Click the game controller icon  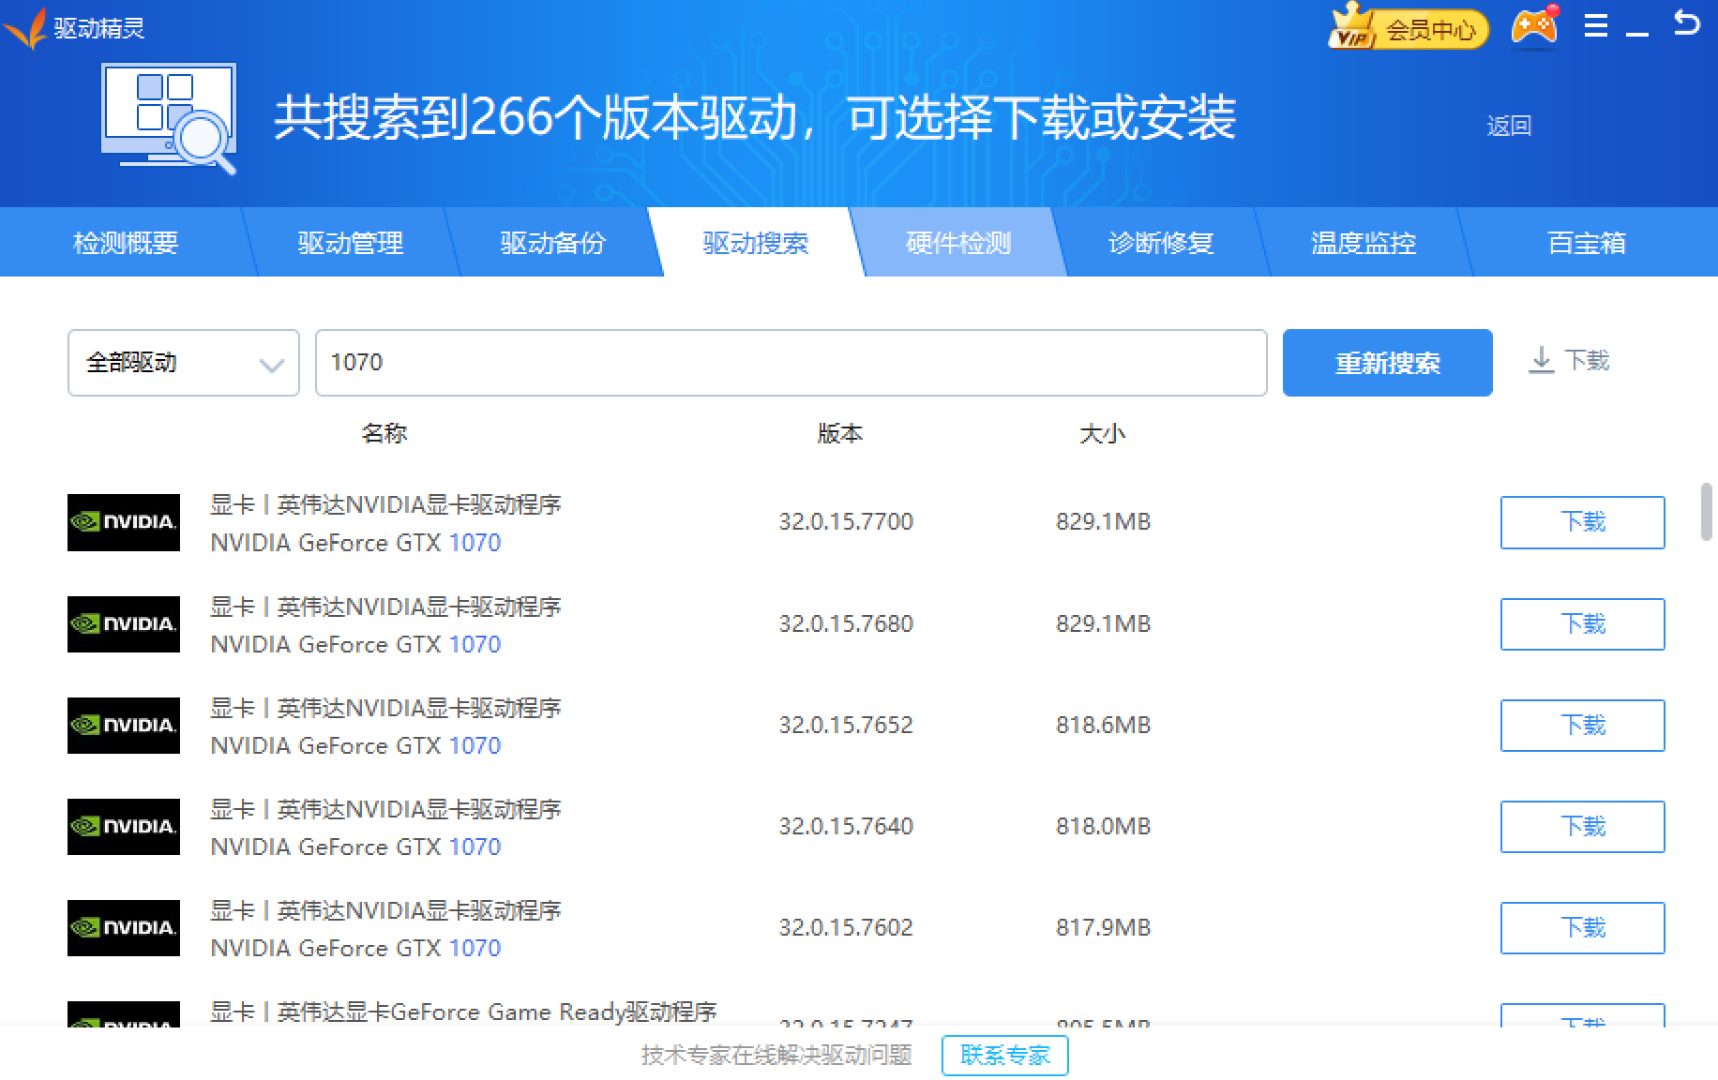click(x=1535, y=26)
